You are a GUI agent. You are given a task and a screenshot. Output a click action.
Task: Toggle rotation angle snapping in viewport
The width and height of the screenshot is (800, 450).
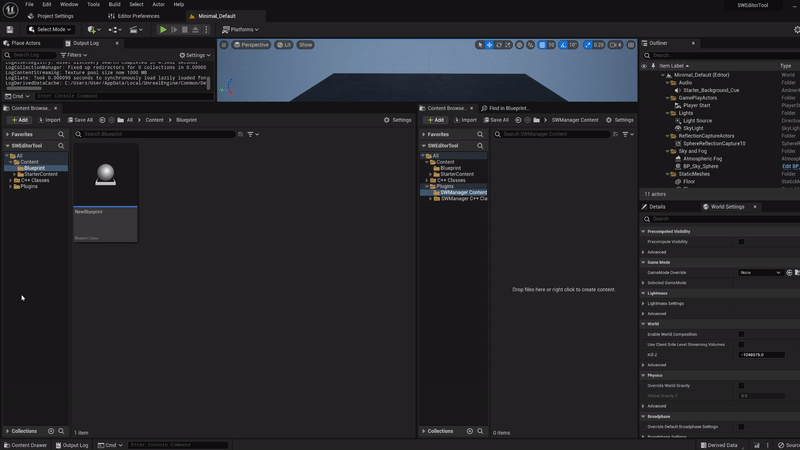[x=563, y=45]
